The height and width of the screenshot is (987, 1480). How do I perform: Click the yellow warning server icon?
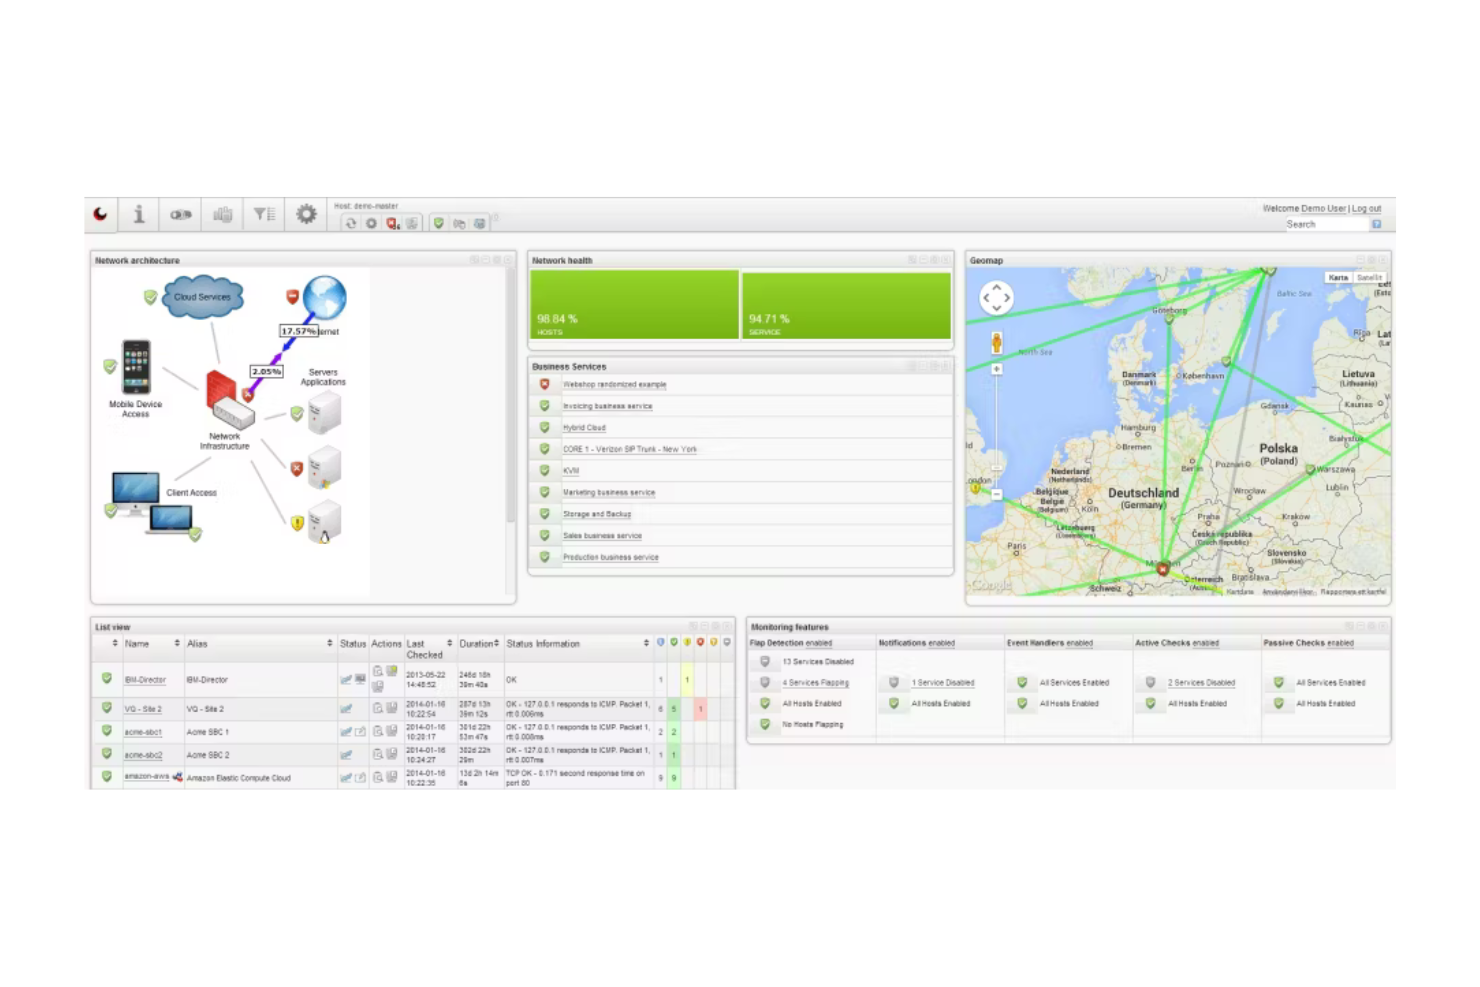(x=325, y=522)
